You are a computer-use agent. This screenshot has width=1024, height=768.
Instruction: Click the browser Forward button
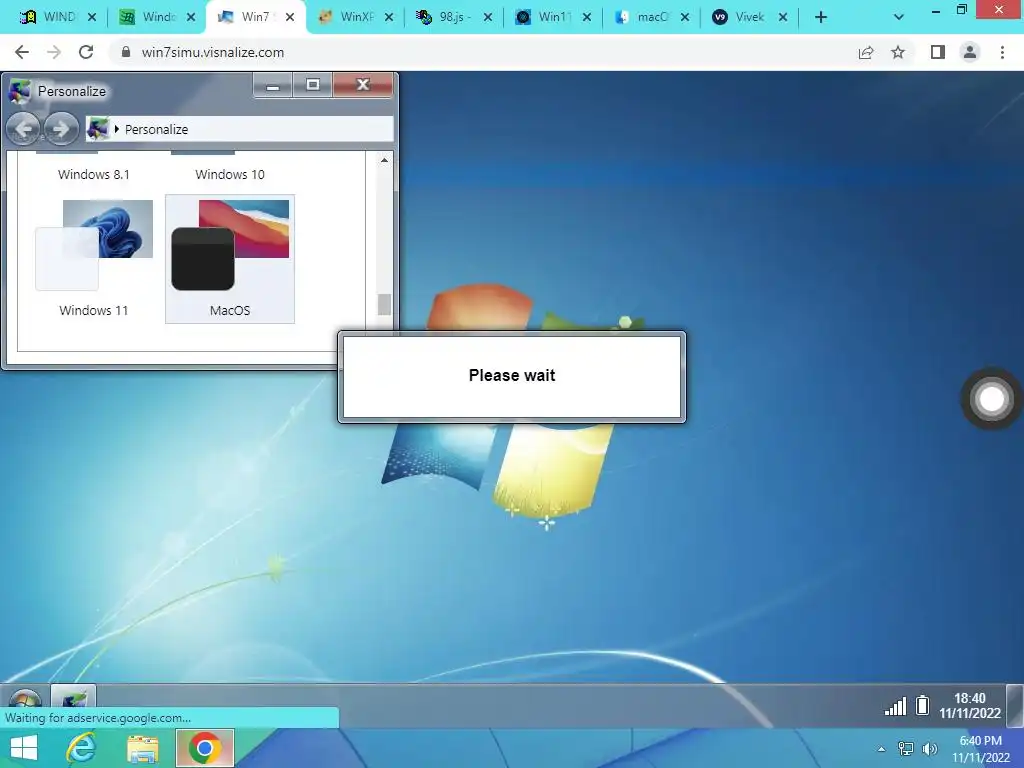click(x=54, y=52)
